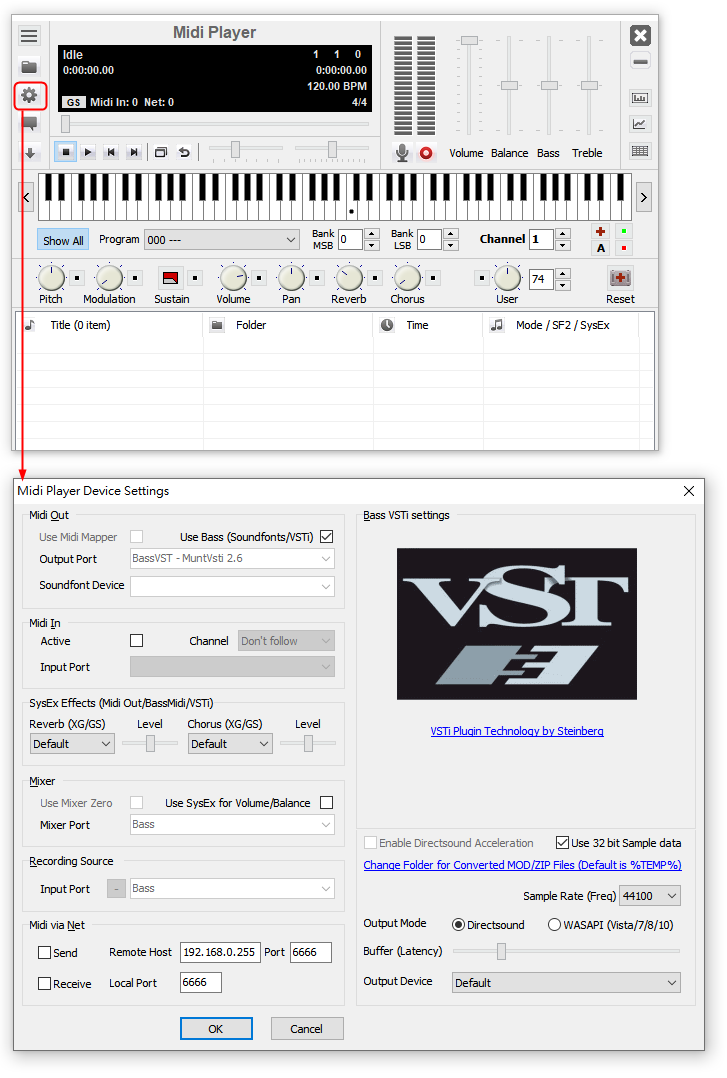The width and height of the screenshot is (727, 1078).
Task: Click the down arrow icon in sidebar
Action: point(30,153)
